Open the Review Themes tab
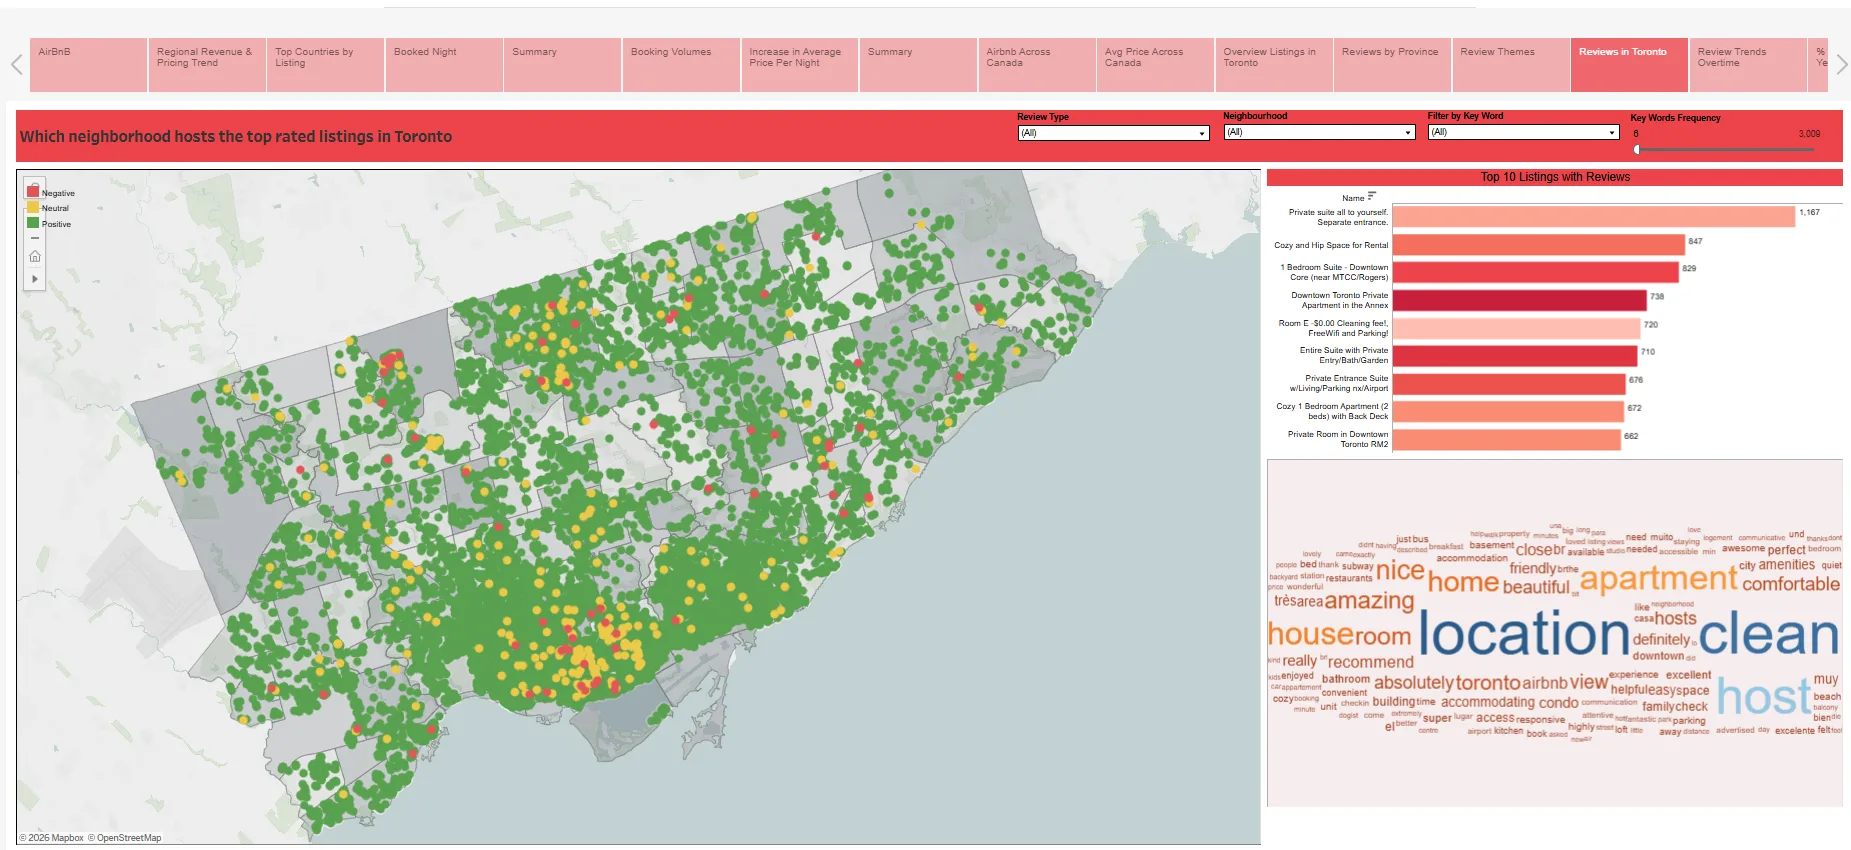 click(x=1511, y=65)
